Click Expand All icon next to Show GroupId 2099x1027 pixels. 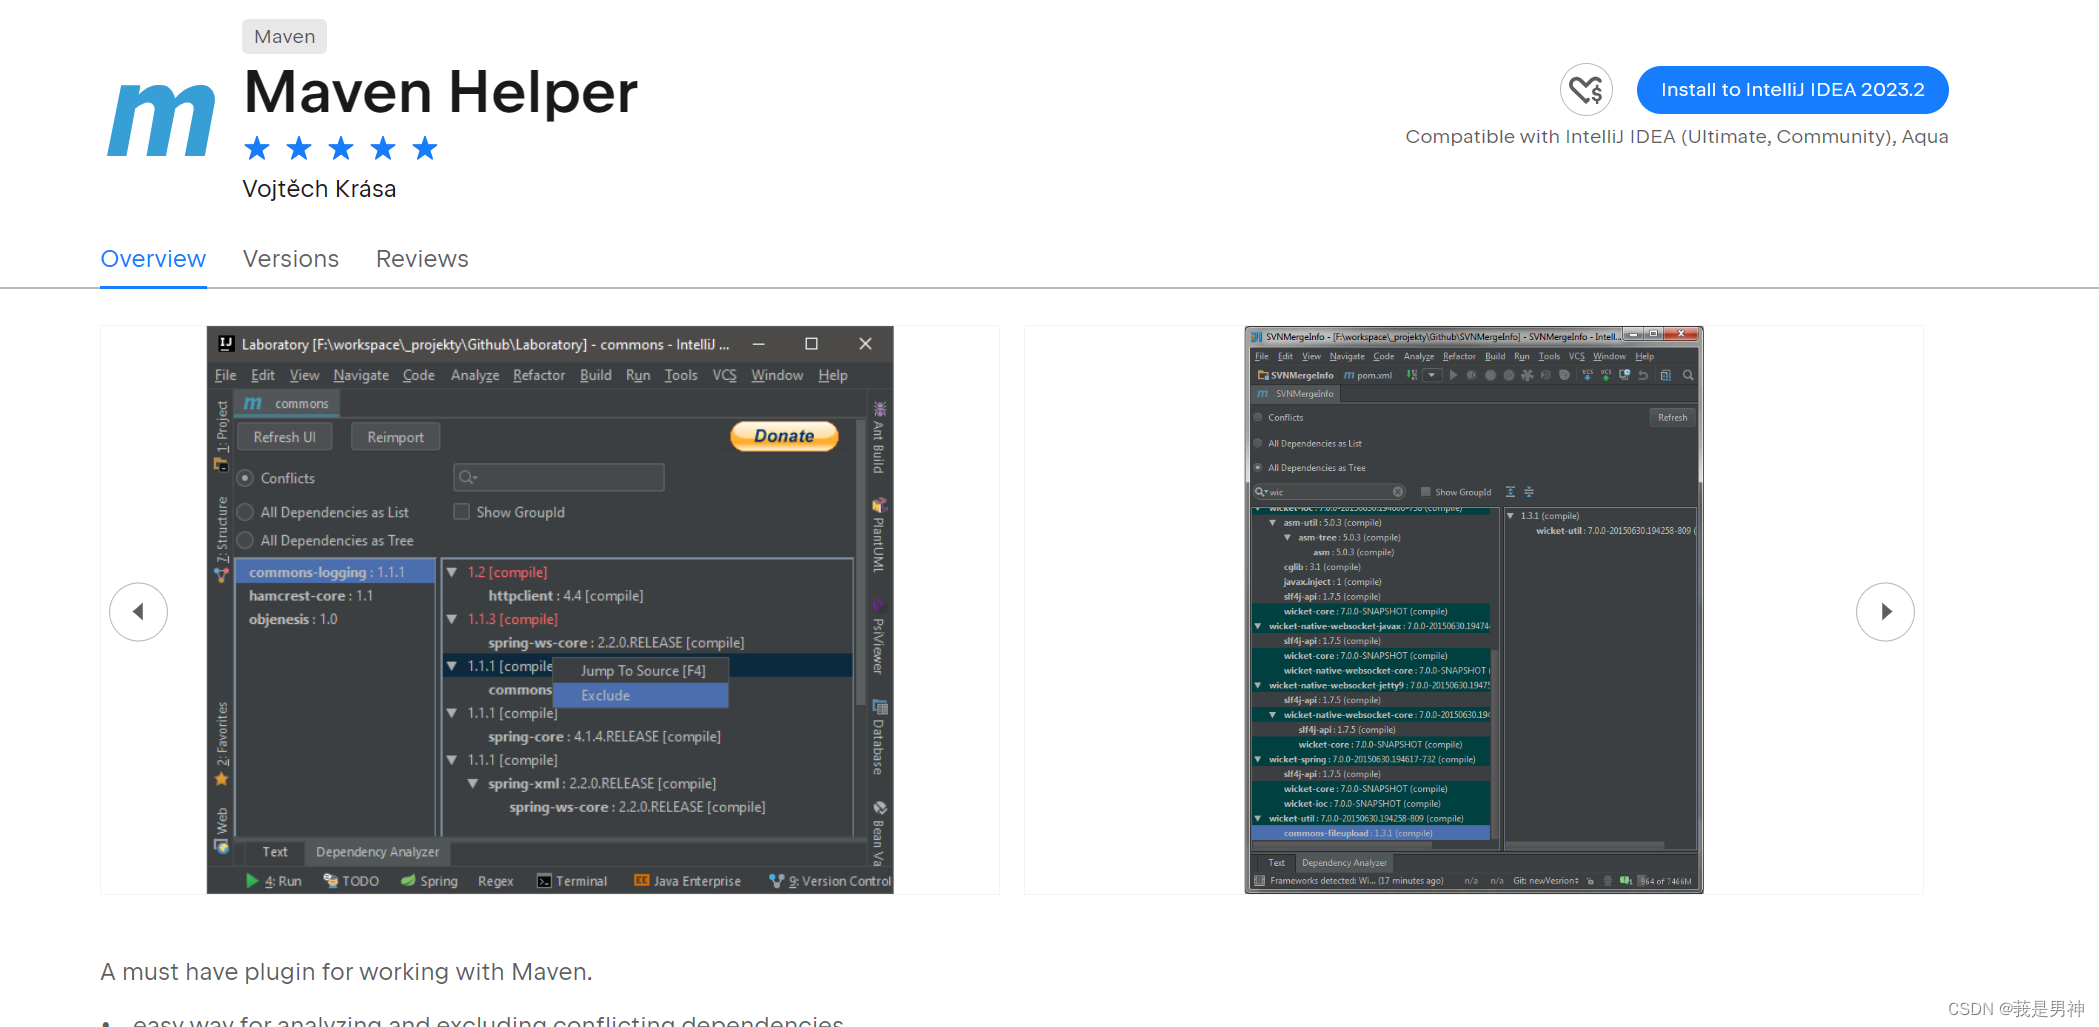(x=1511, y=492)
